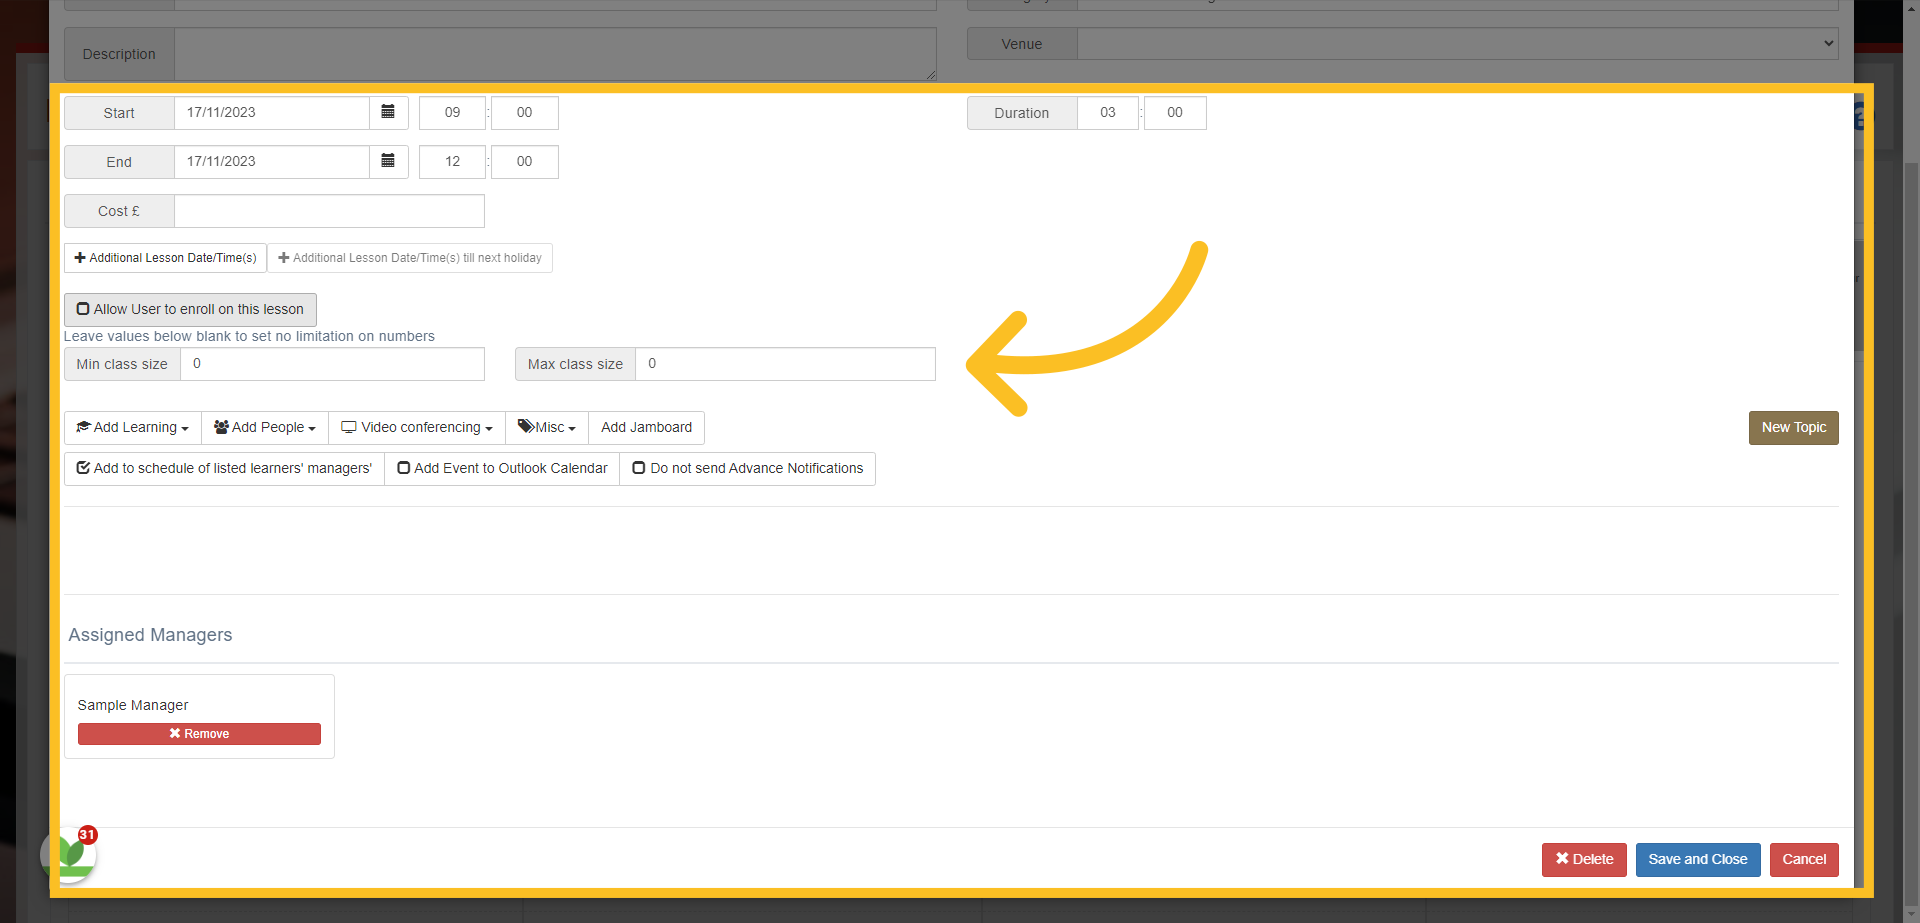Click the New Topic button

point(1793,427)
